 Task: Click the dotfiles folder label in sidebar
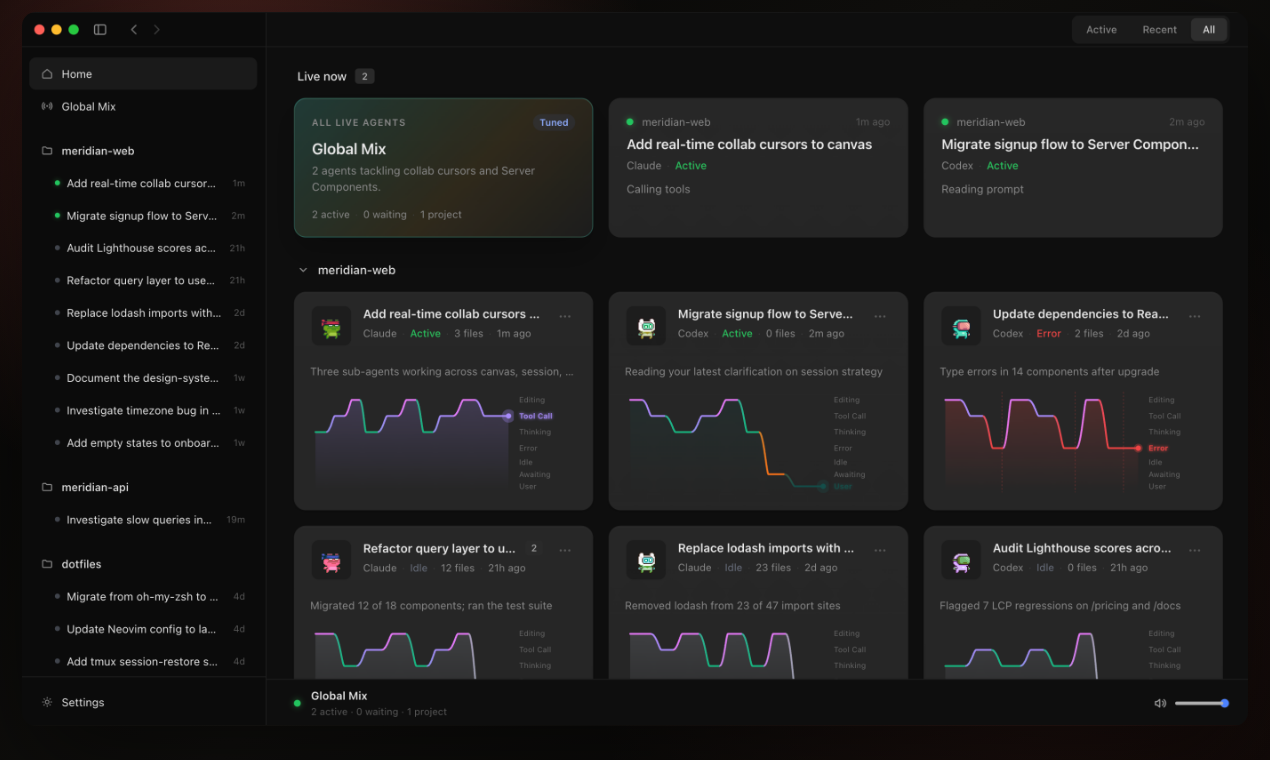[x=82, y=564]
